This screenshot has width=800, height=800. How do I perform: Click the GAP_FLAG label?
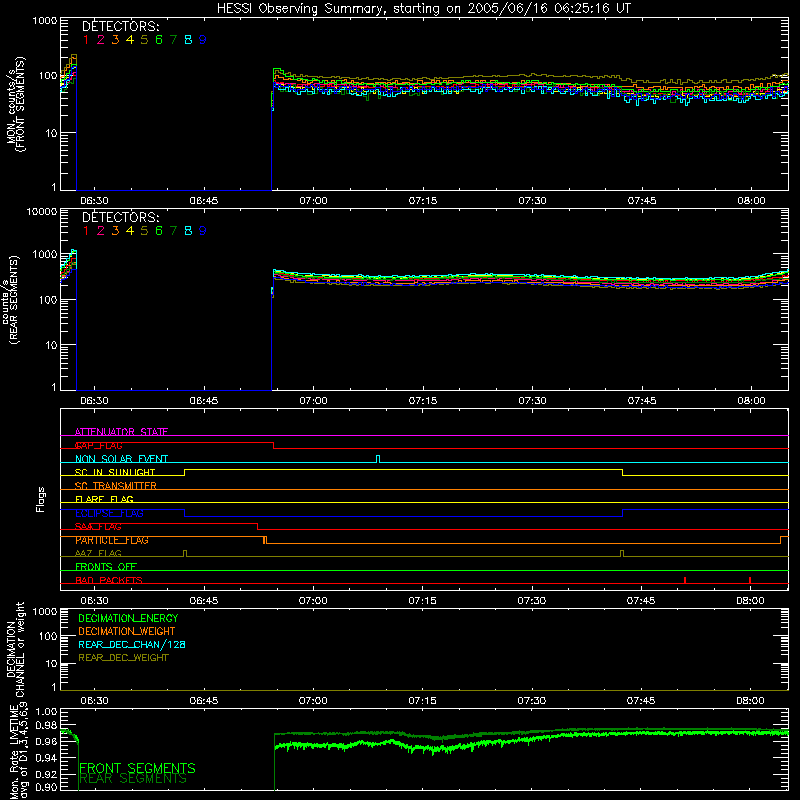coord(98,445)
